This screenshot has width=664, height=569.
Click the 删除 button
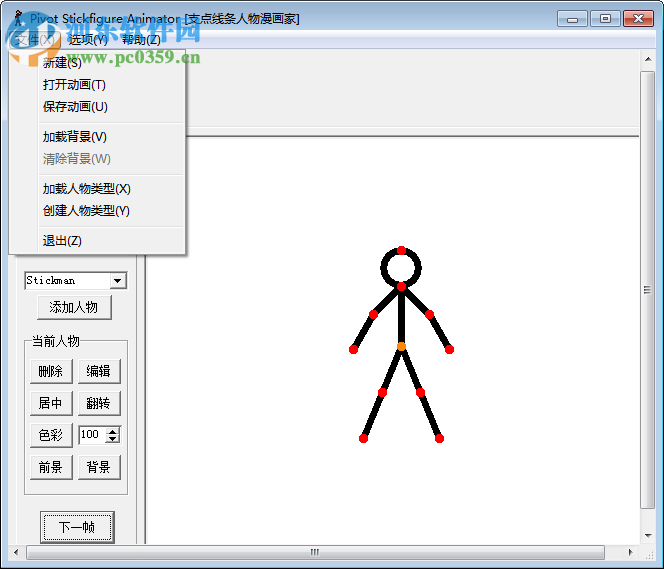tap(51, 371)
